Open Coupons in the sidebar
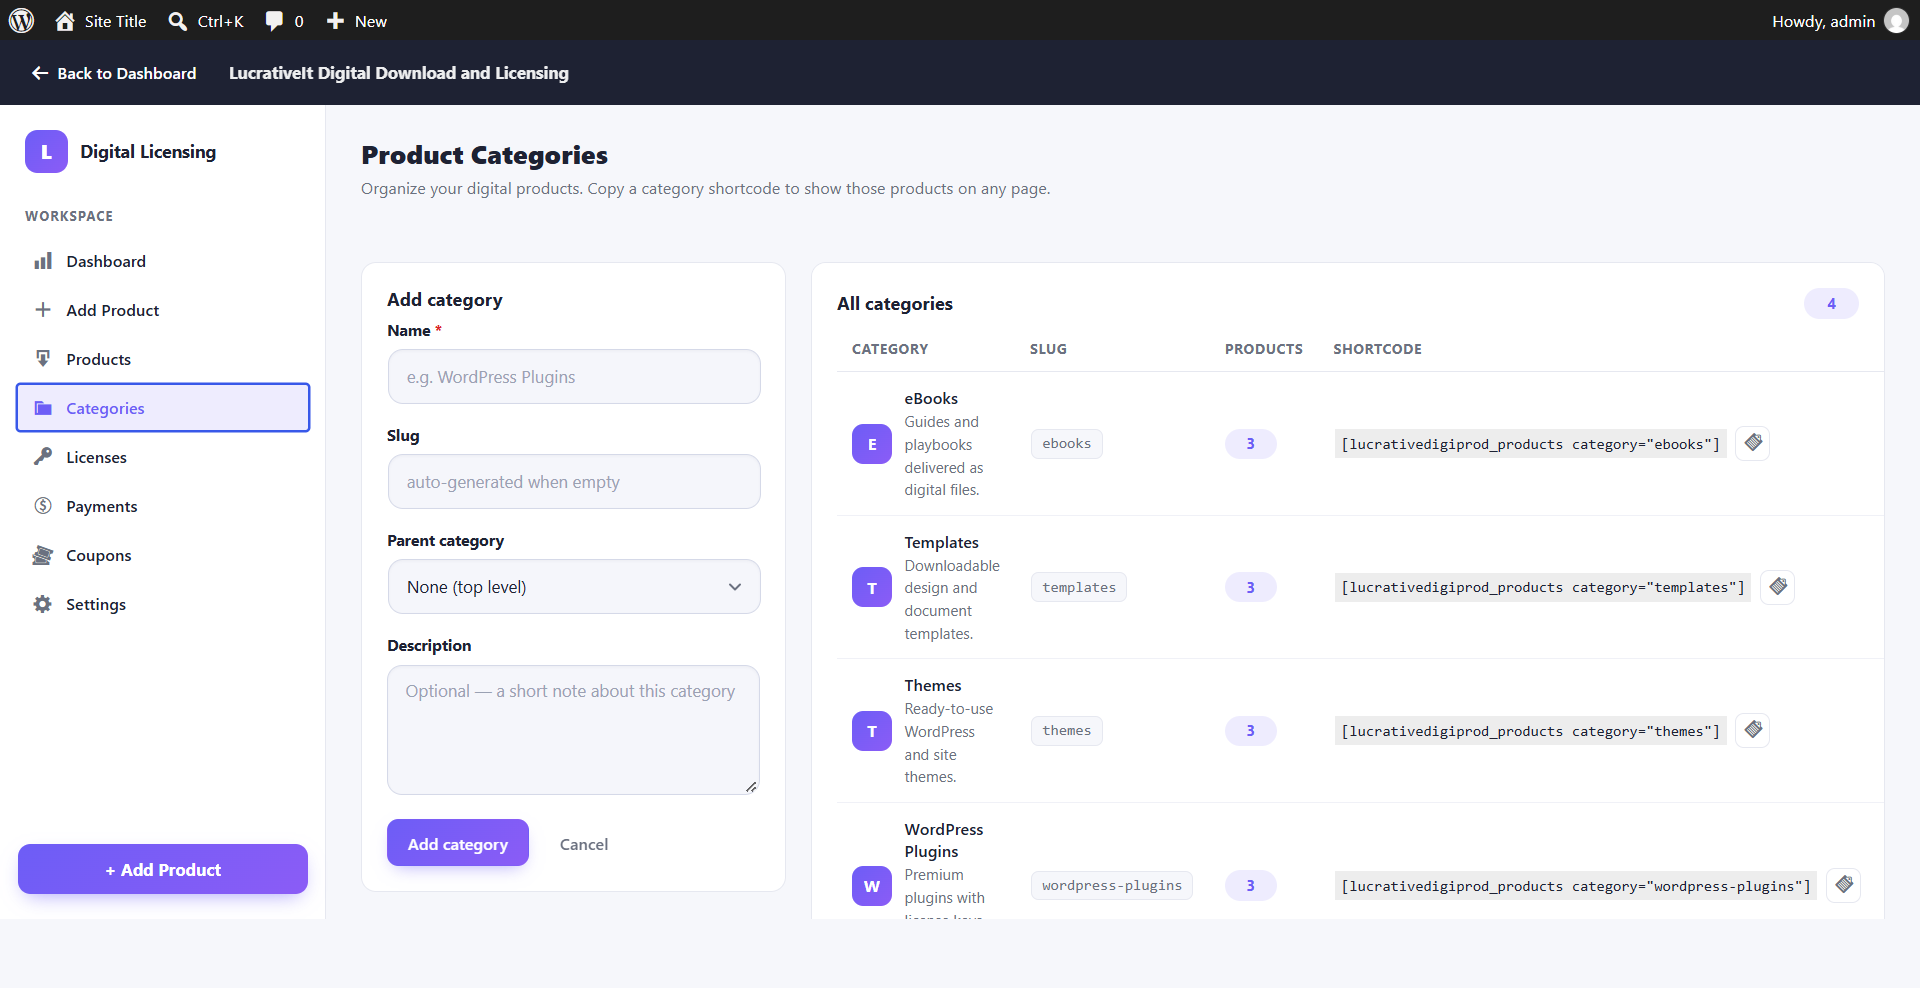The image size is (1920, 988). (x=163, y=555)
